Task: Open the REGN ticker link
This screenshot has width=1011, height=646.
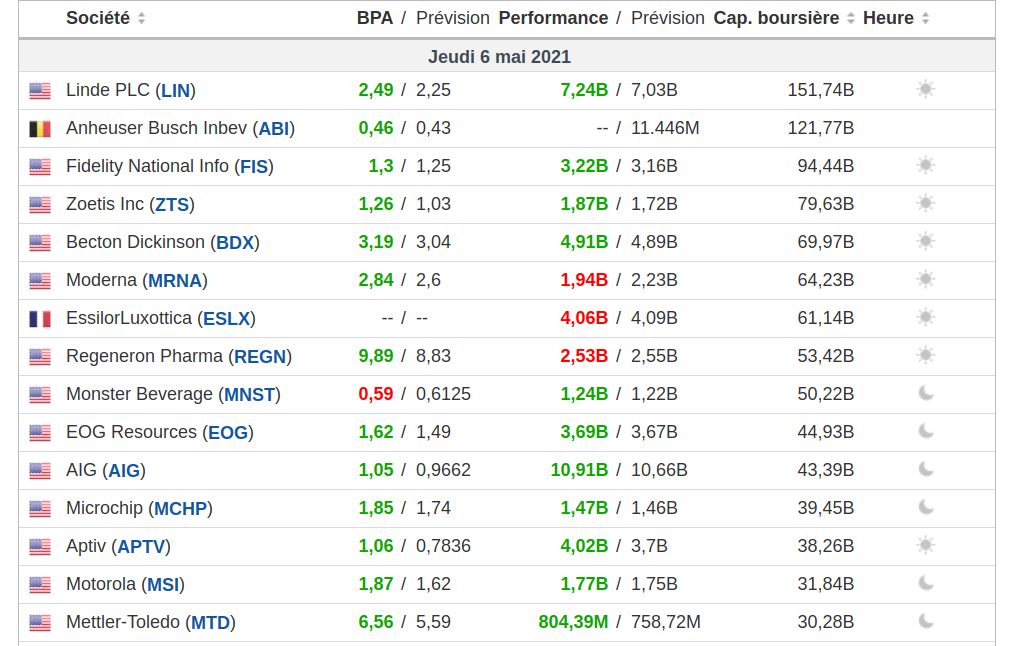Action: click(260, 357)
